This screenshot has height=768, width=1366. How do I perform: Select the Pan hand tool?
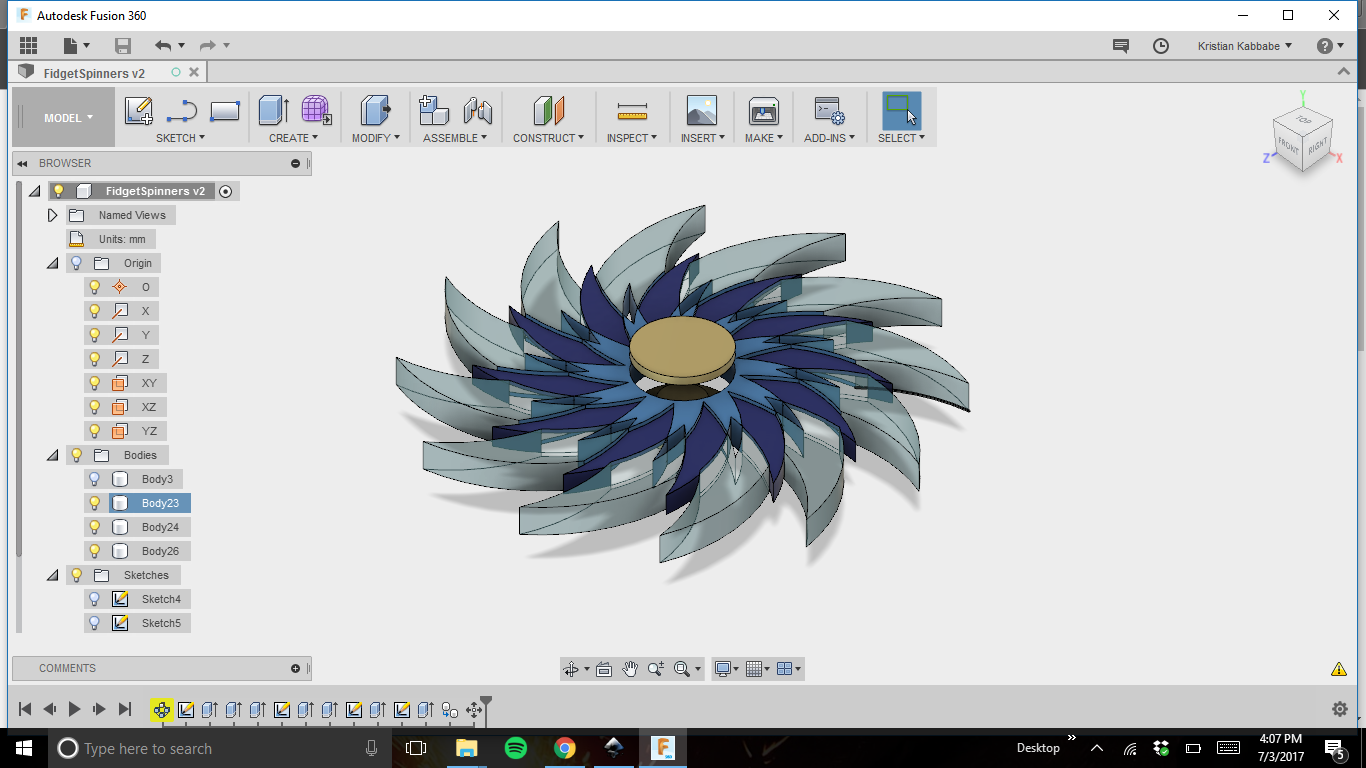click(x=630, y=669)
